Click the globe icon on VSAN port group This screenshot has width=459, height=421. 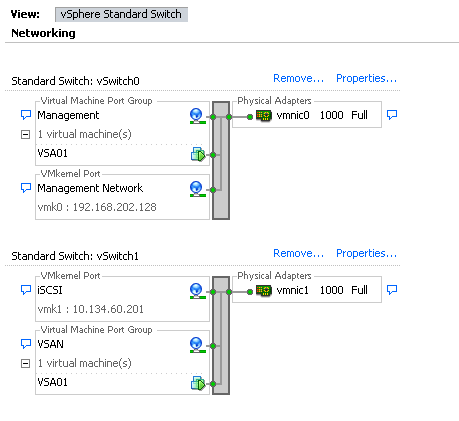point(197,345)
